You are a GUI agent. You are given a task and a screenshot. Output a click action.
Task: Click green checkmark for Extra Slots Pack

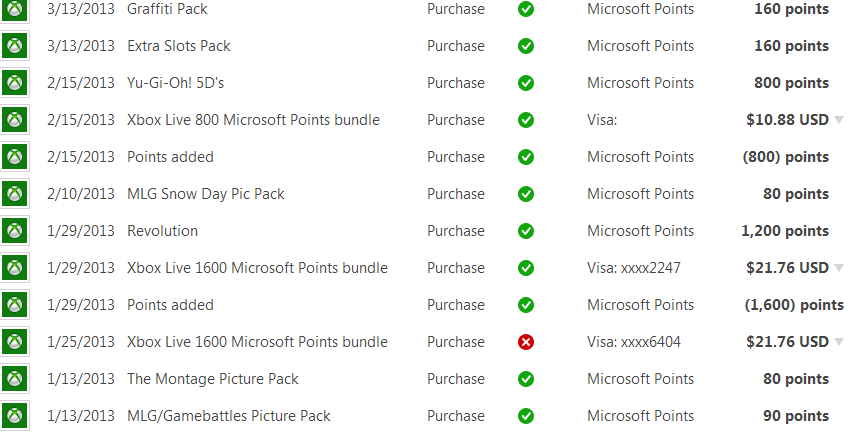point(526,46)
